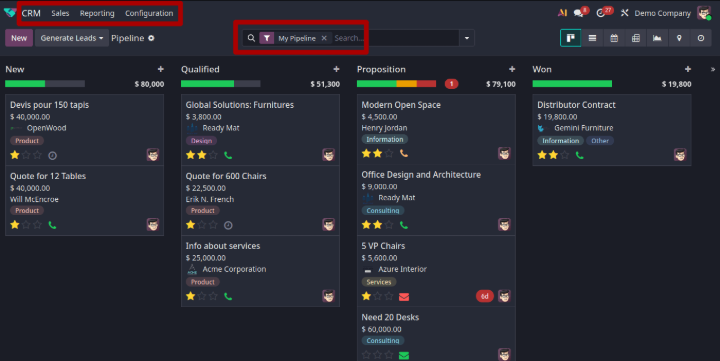This screenshot has height=361, width=720.
Task: Click the green progress bar in Won column
Action: point(572,84)
